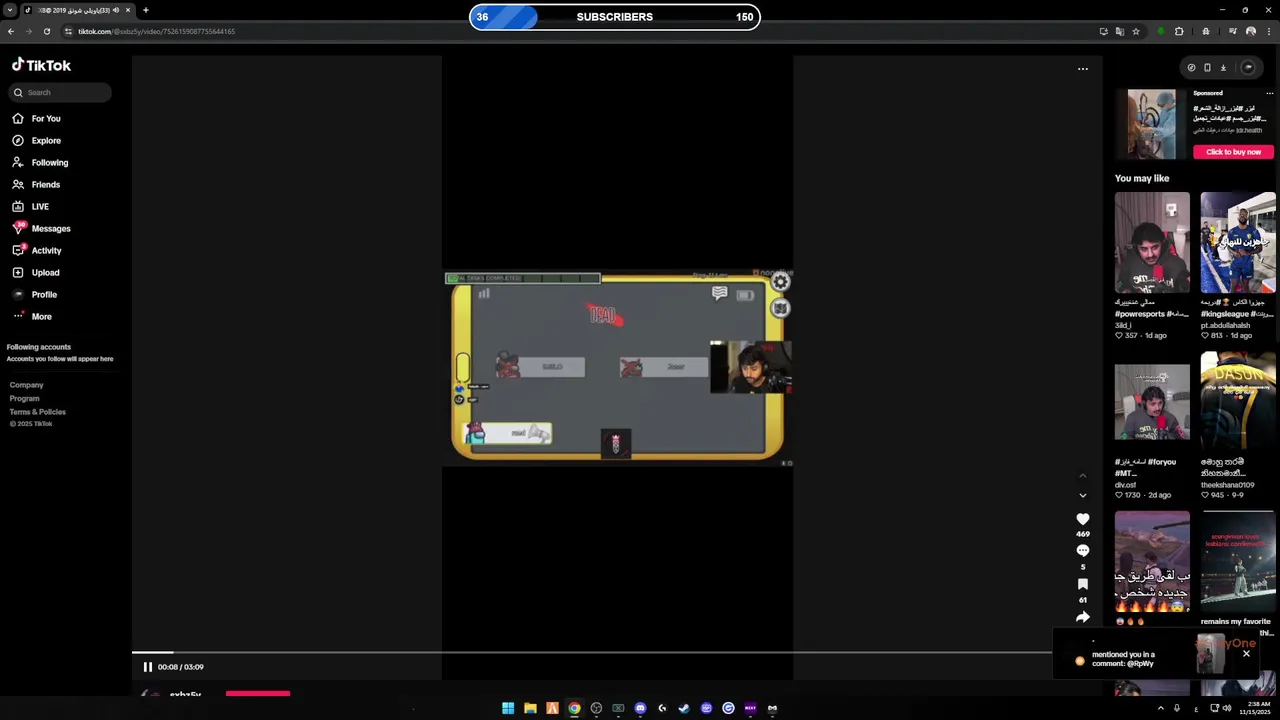Open the Terms & Policies link

coord(37,412)
